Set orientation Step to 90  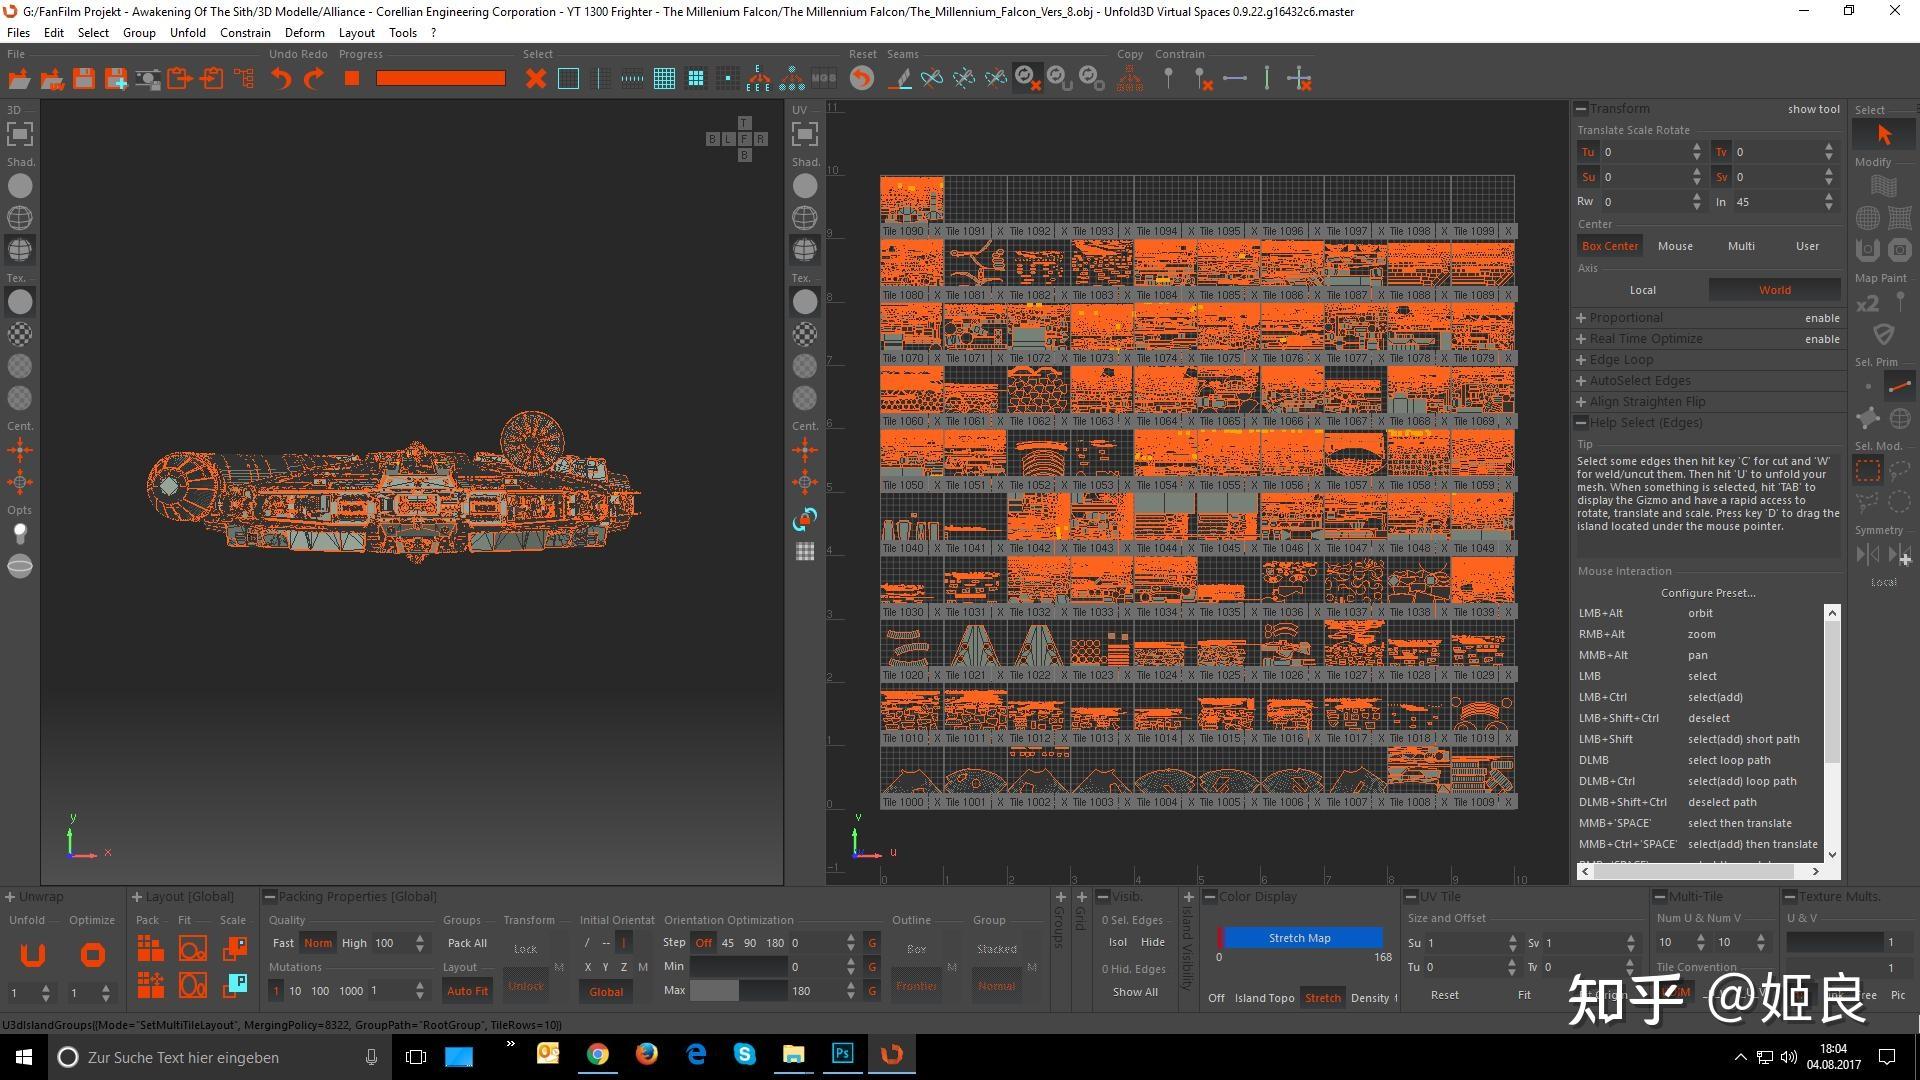[x=750, y=943]
